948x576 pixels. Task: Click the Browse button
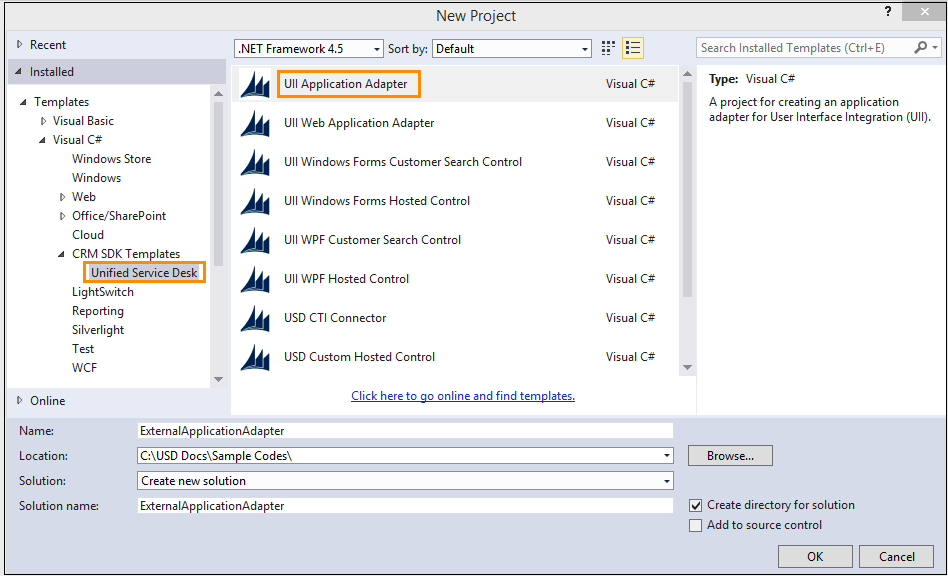pyautogui.click(x=729, y=455)
